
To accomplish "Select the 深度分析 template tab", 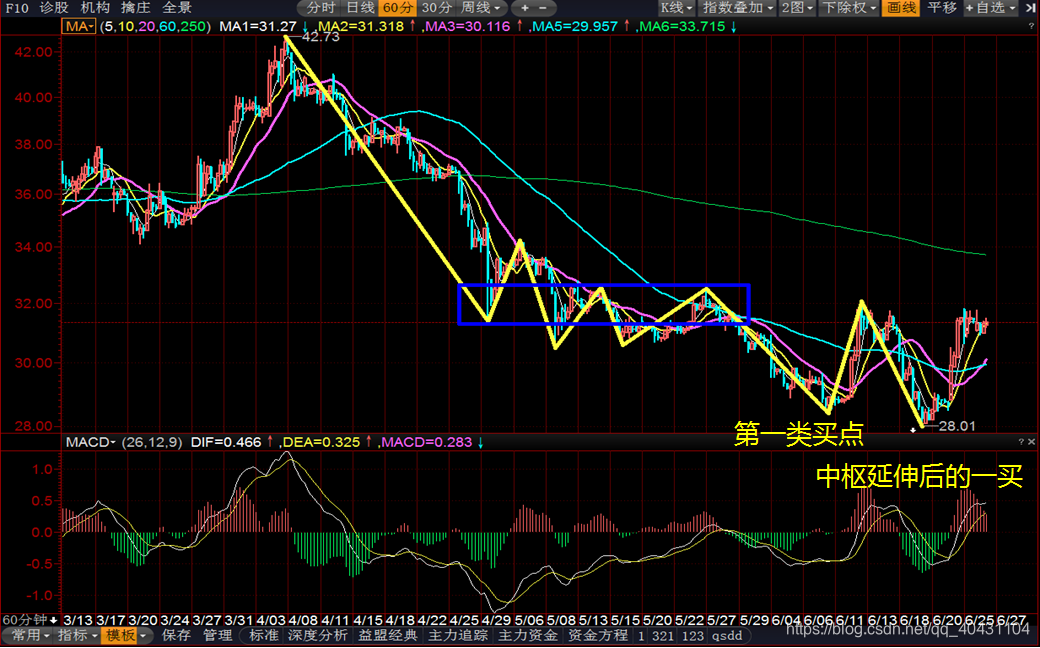I will [317, 635].
